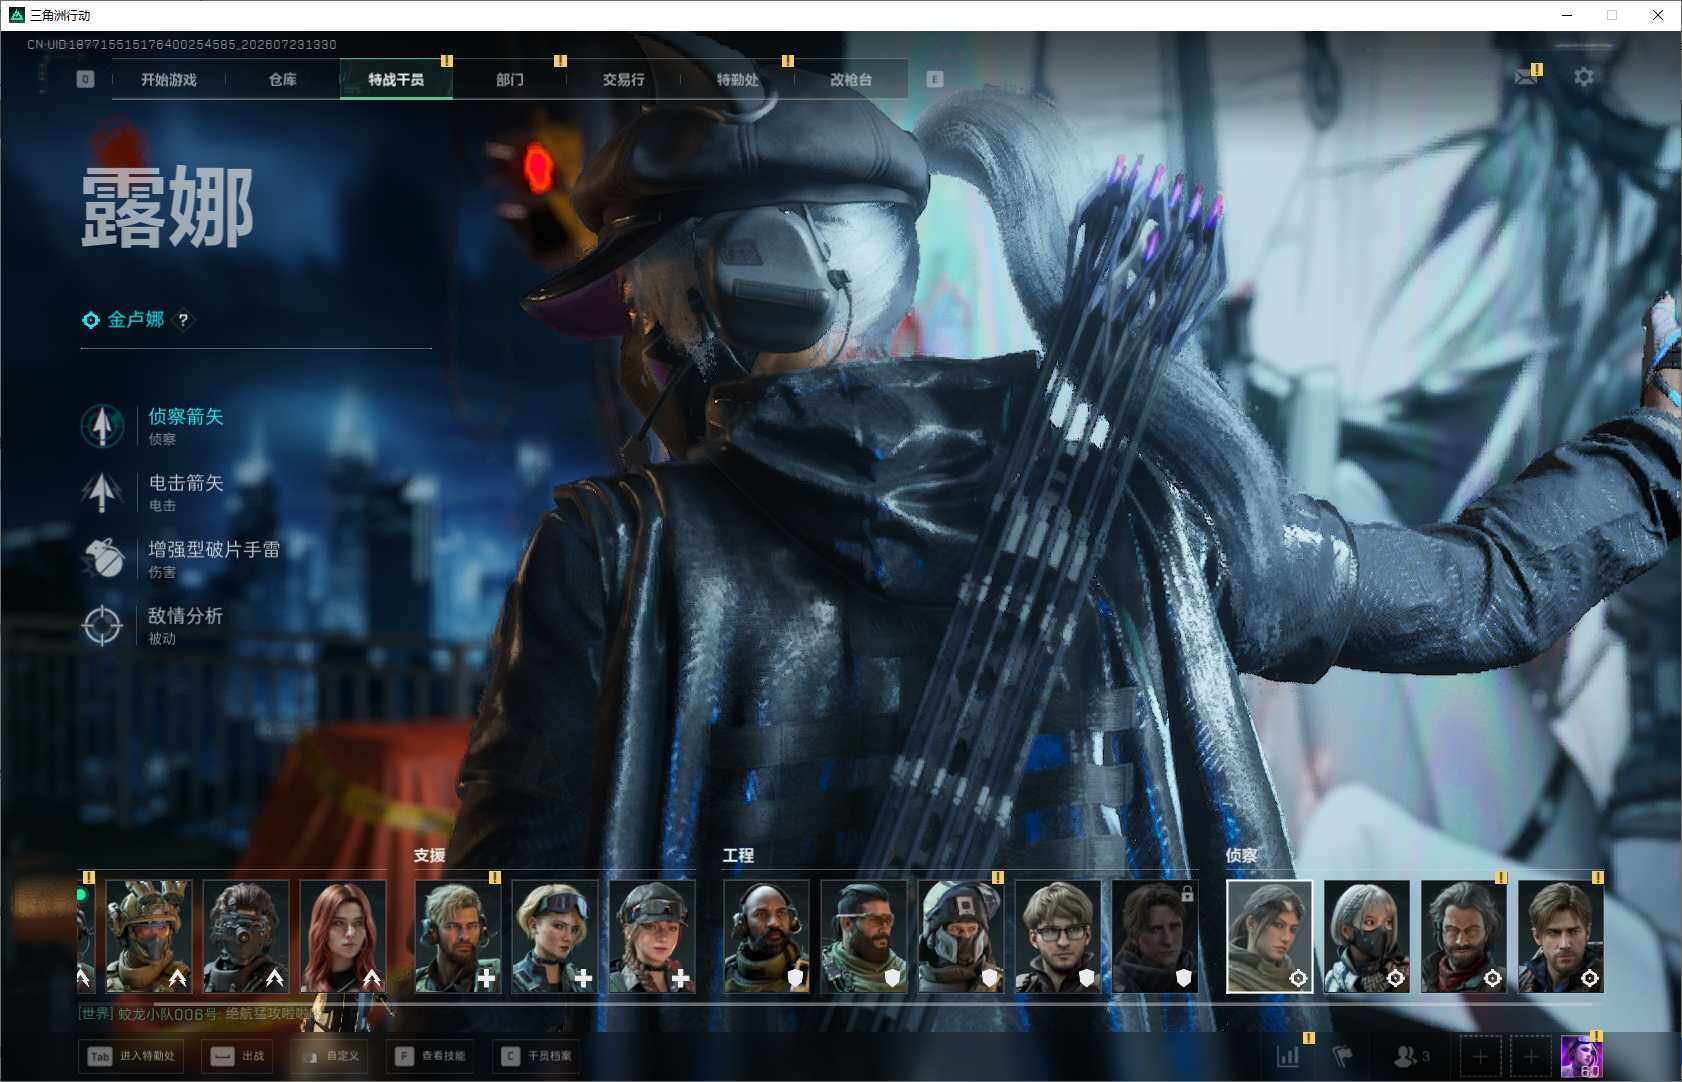Click the player avatar at bottom right

point(1581,1057)
